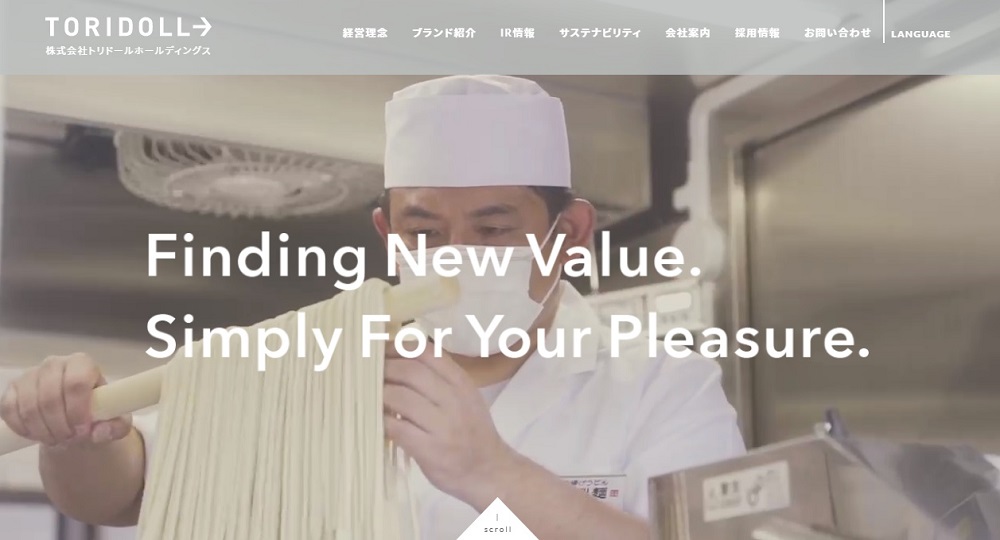This screenshot has height=540, width=1000.
Task: Click the 'Finding New Value.' headline
Action: 423,256
